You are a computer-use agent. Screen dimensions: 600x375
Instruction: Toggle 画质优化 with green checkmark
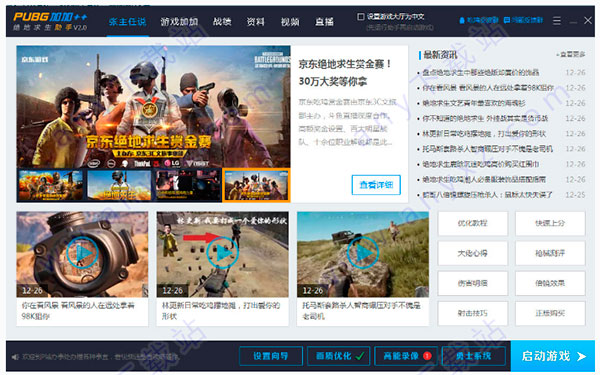pos(339,356)
